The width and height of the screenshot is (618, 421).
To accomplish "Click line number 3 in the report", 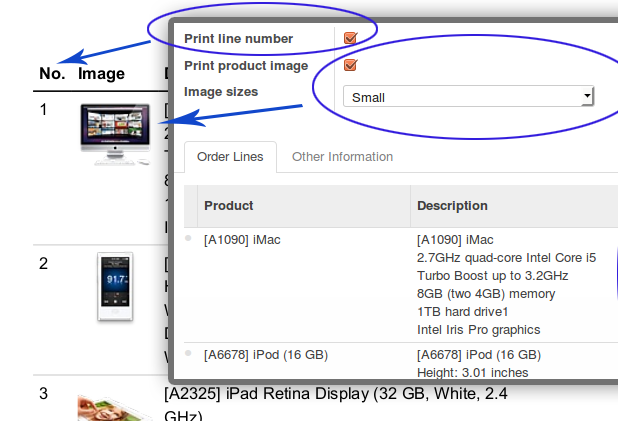I will 43,393.
